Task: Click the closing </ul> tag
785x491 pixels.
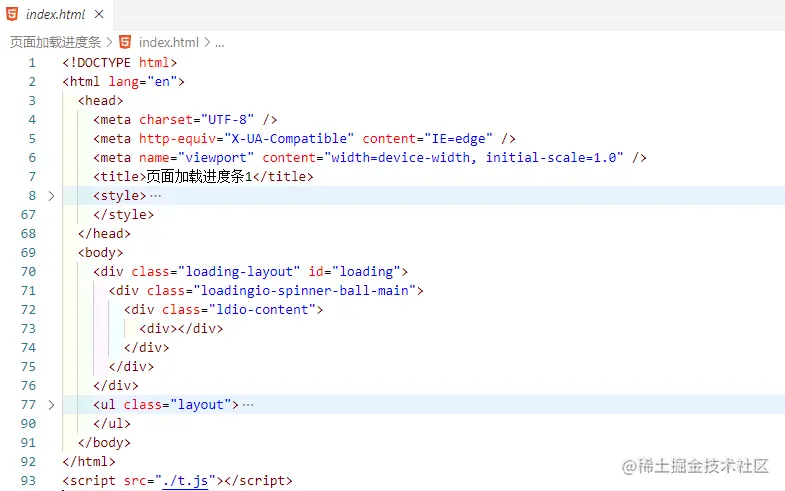Action: tap(112, 424)
